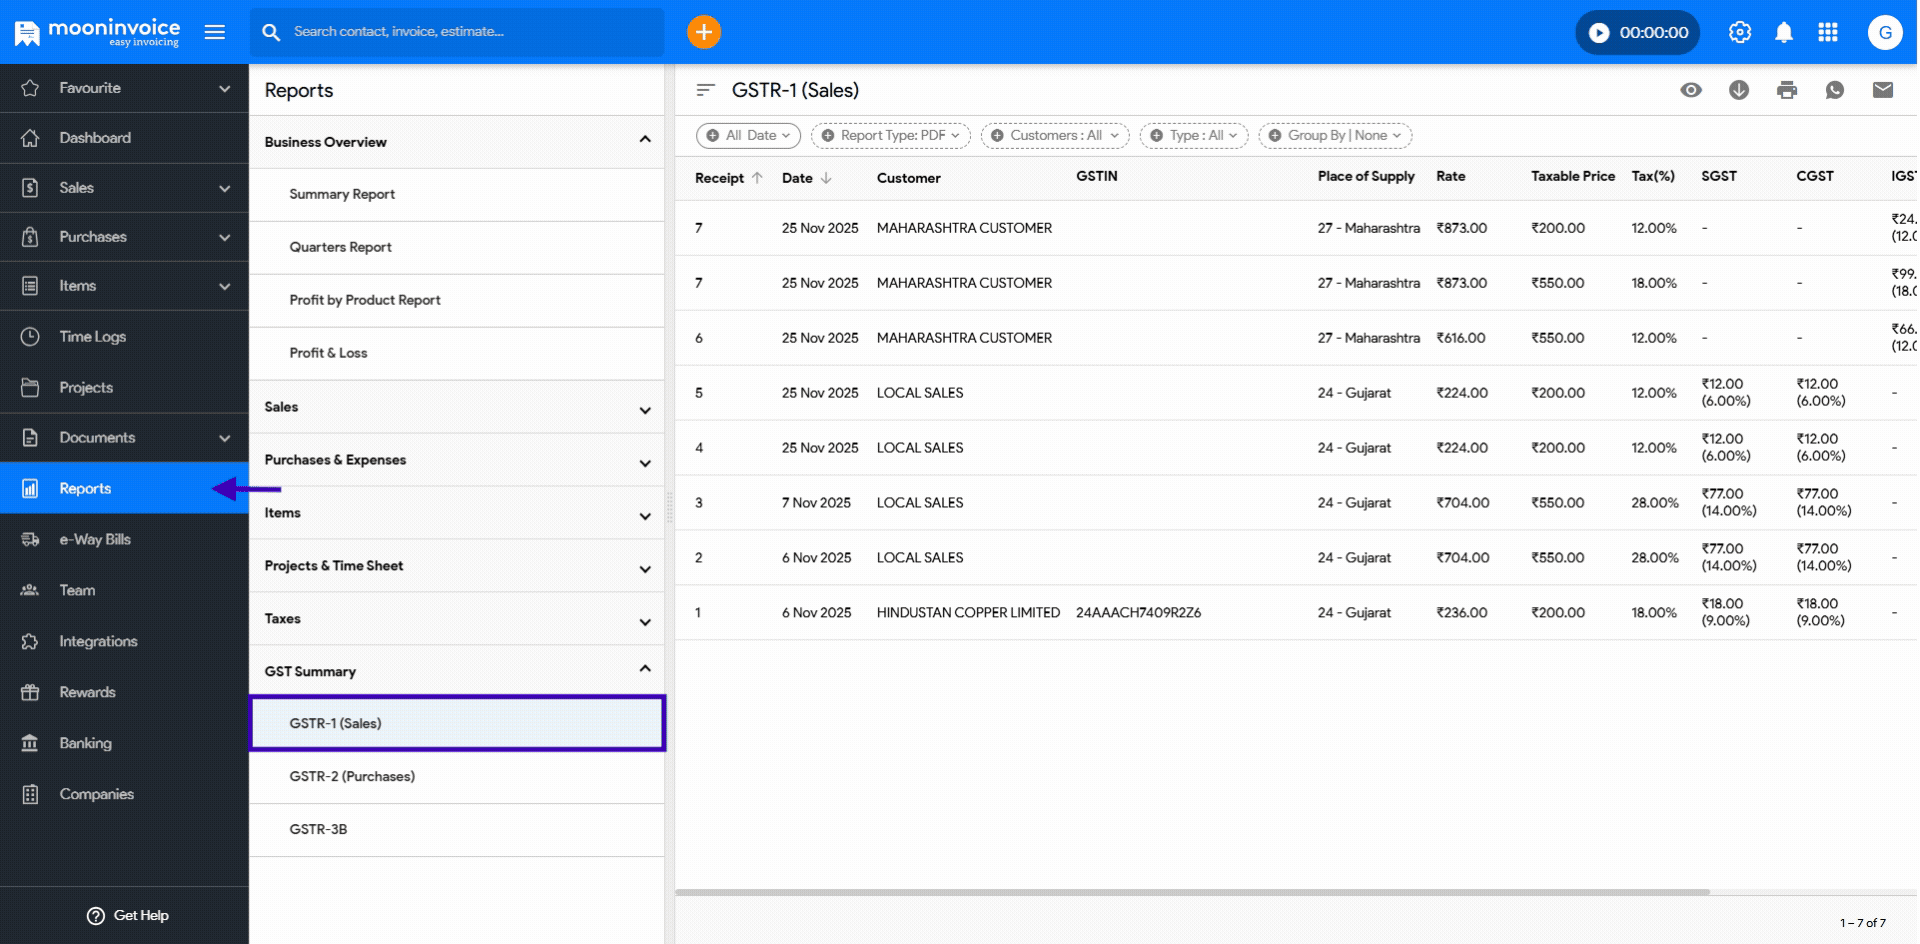This screenshot has height=944, width=1920.
Task: Open Banking in the sidebar
Action: (x=124, y=743)
